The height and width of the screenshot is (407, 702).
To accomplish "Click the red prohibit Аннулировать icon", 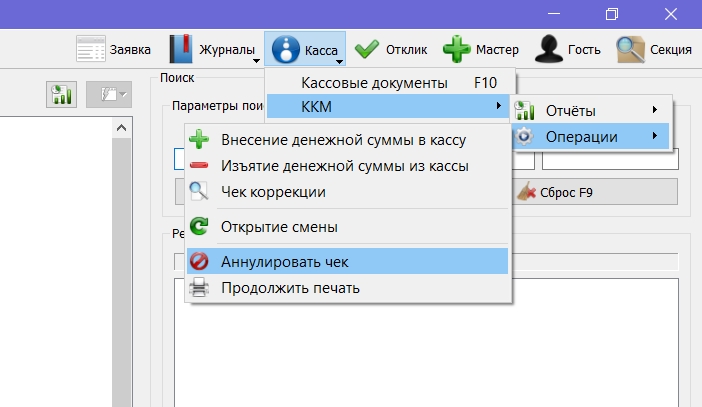I will (x=199, y=261).
